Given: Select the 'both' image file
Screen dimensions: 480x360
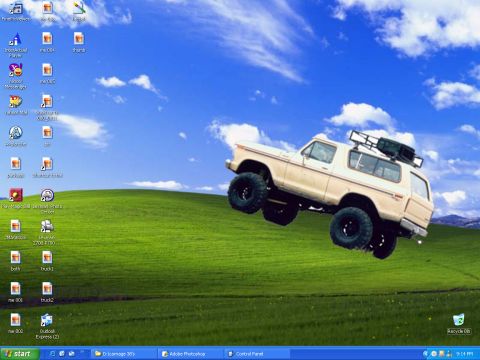Looking at the screenshot, I should point(15,258).
